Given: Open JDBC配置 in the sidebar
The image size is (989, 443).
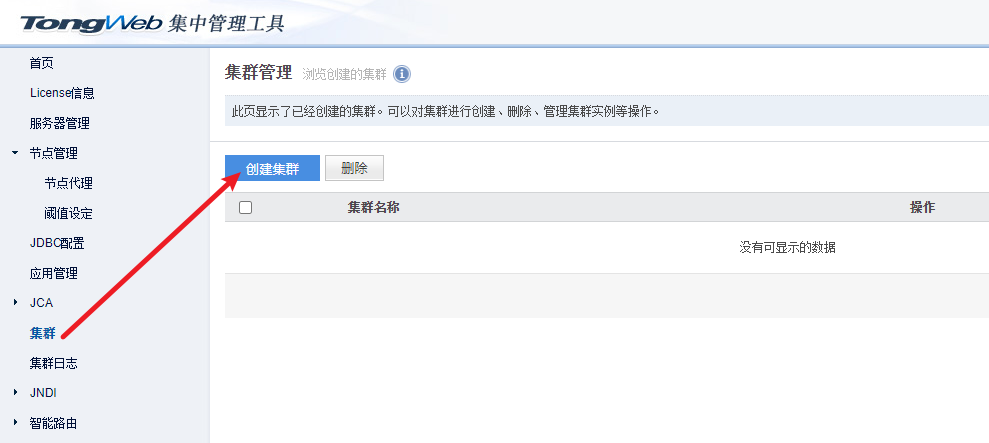Looking at the screenshot, I should [57, 244].
